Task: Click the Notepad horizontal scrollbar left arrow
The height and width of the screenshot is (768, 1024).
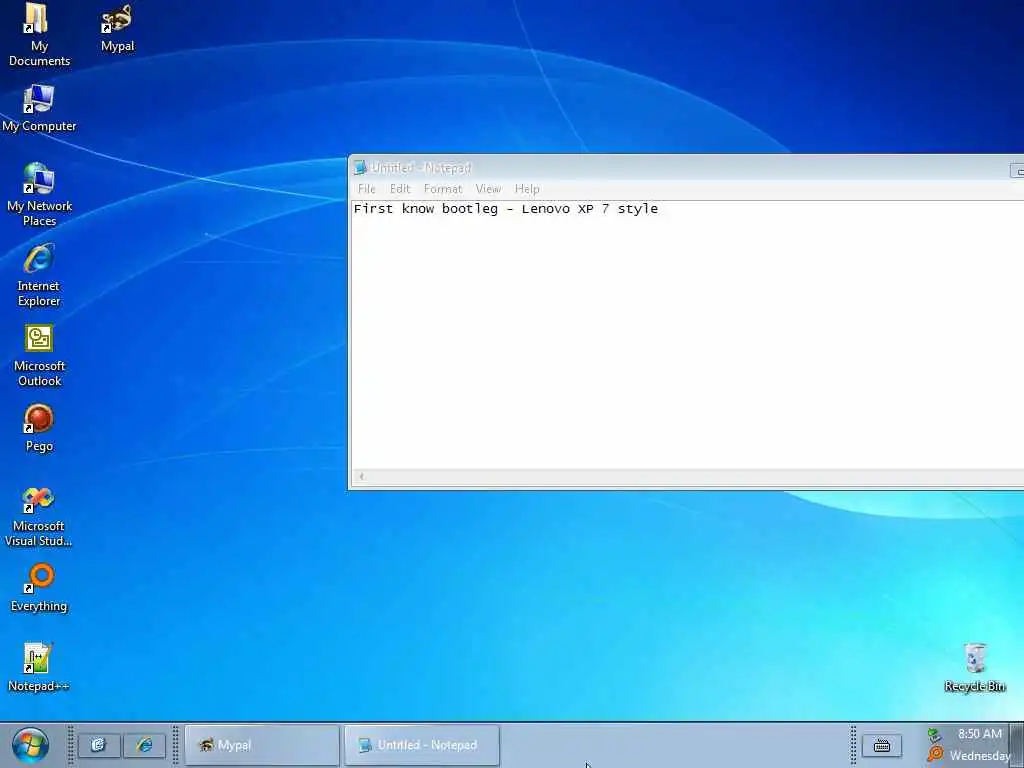Action: (361, 477)
